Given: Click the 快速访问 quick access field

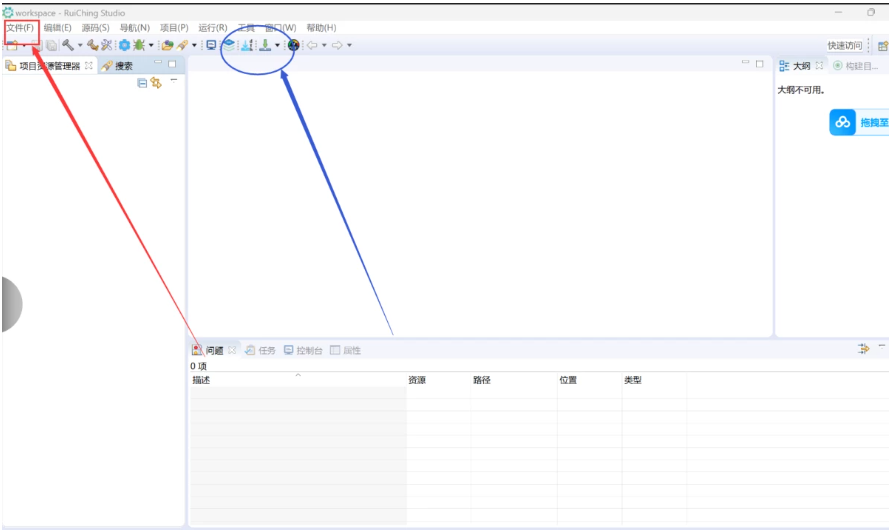Looking at the screenshot, I should tap(845, 46).
